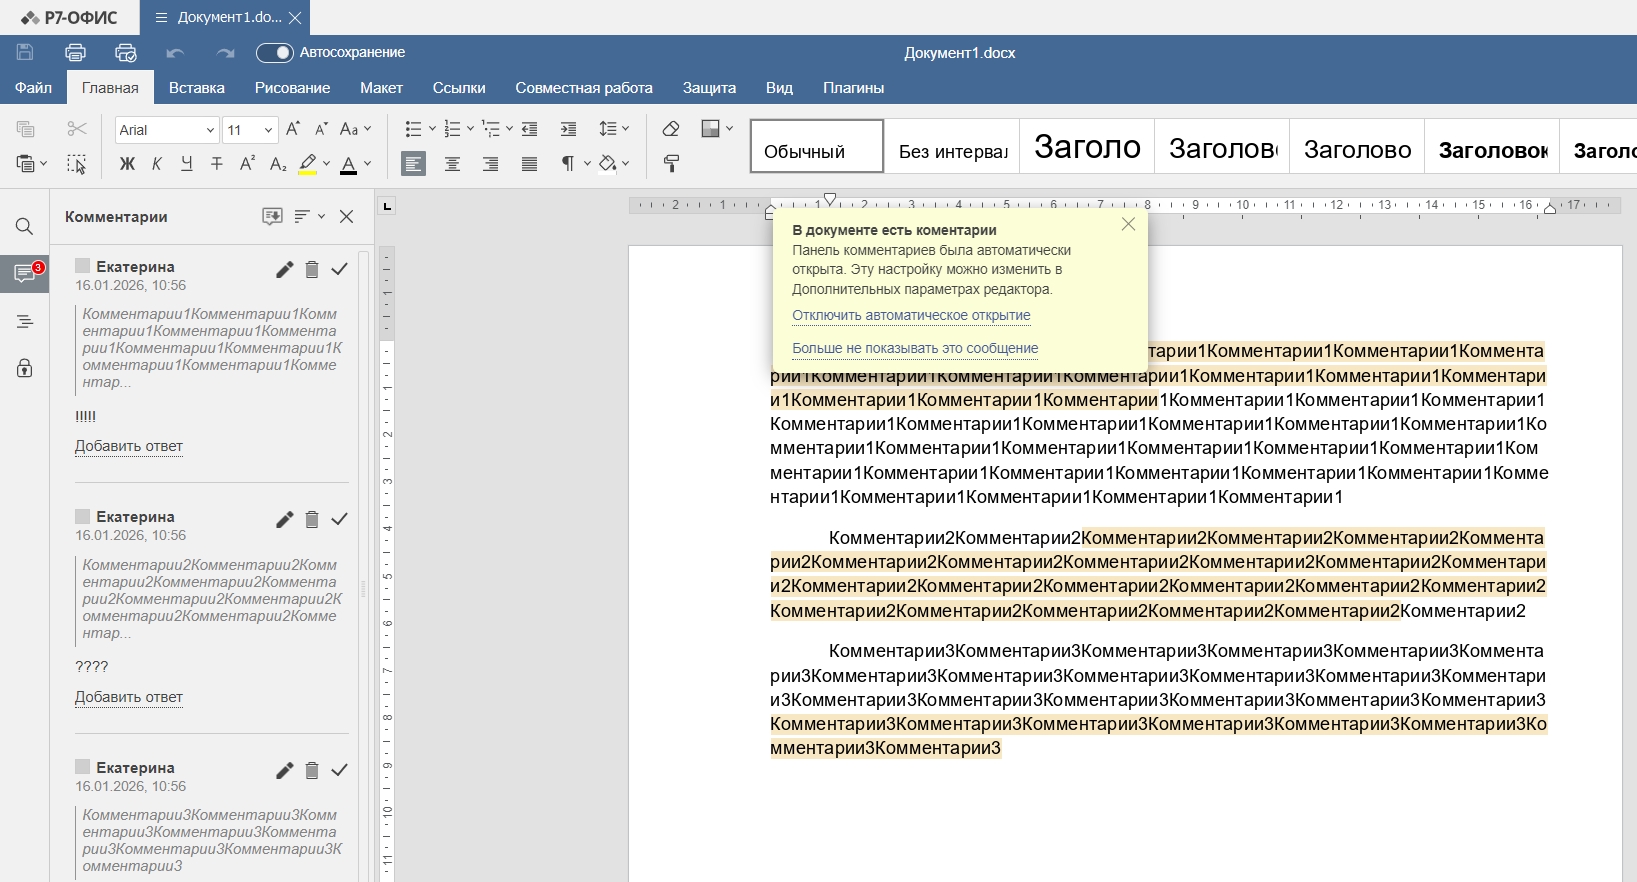The image size is (1637, 882).
Task: Apply the yellow highlight color
Action: (x=308, y=164)
